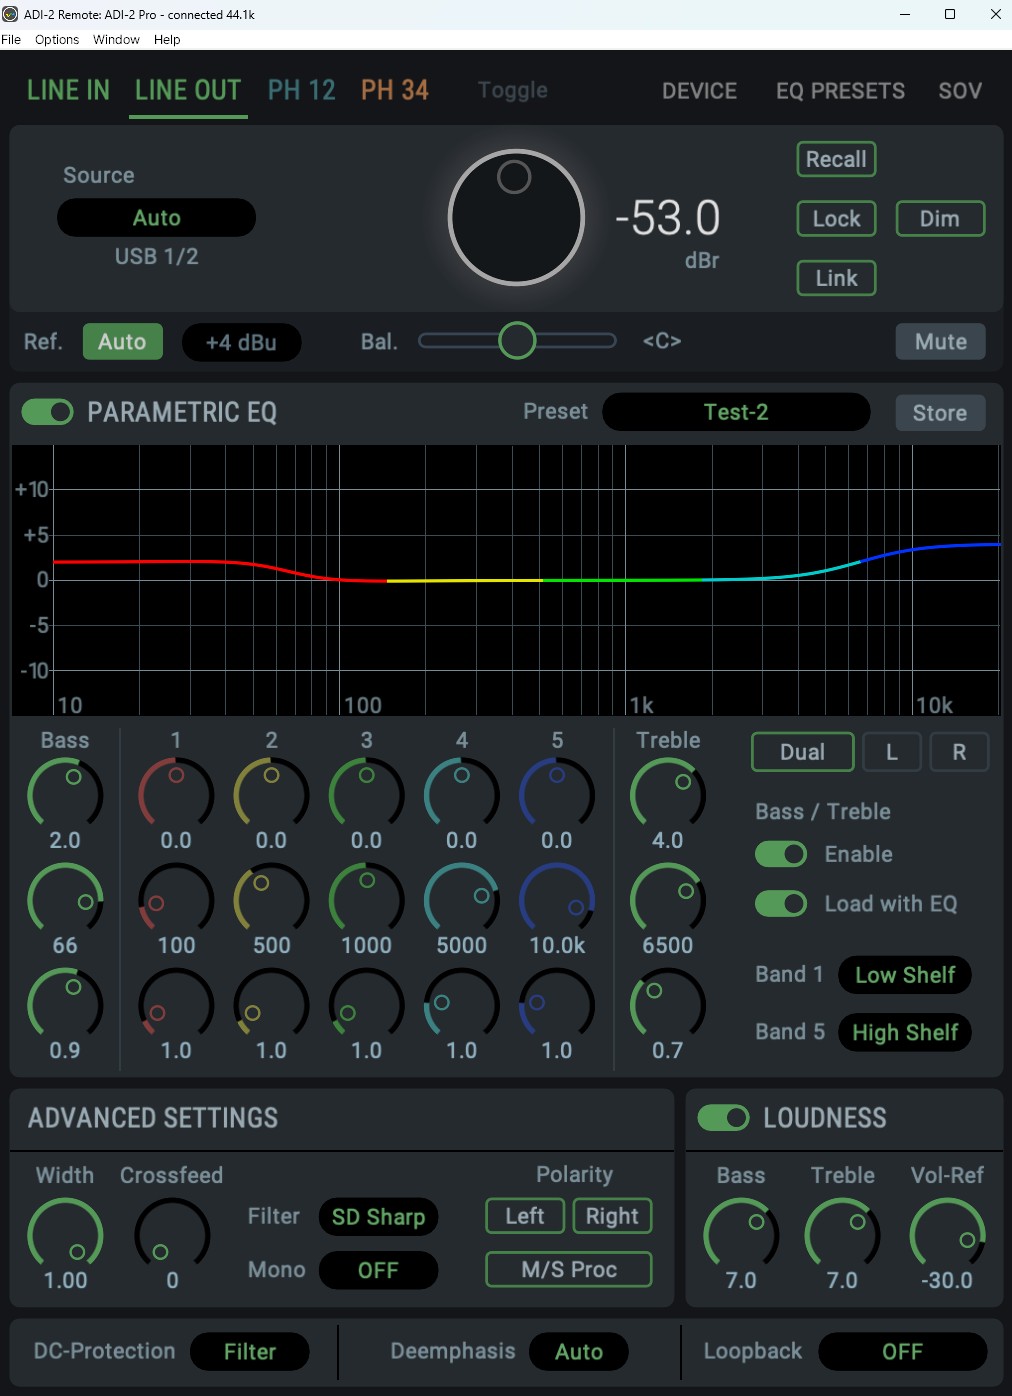
Task: Click the Bass gain knob showing 2.0
Action: 65,795
